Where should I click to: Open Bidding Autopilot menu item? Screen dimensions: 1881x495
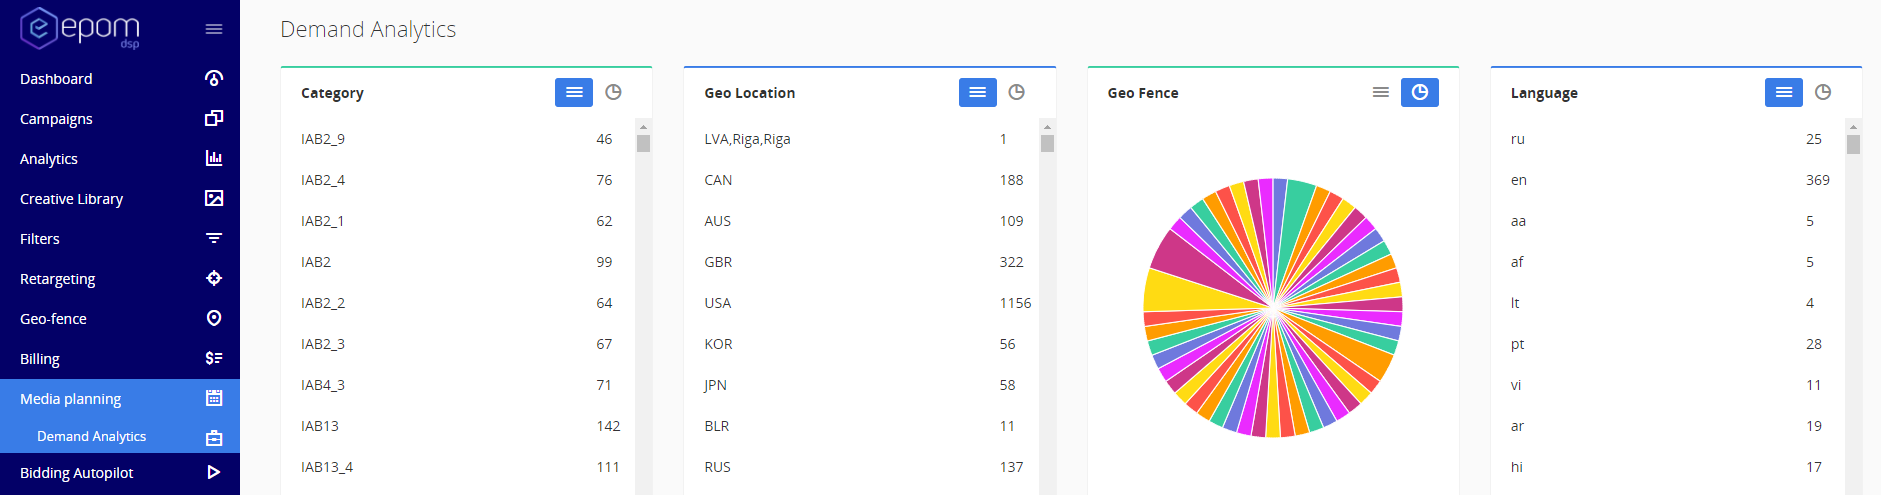[x=120, y=472]
